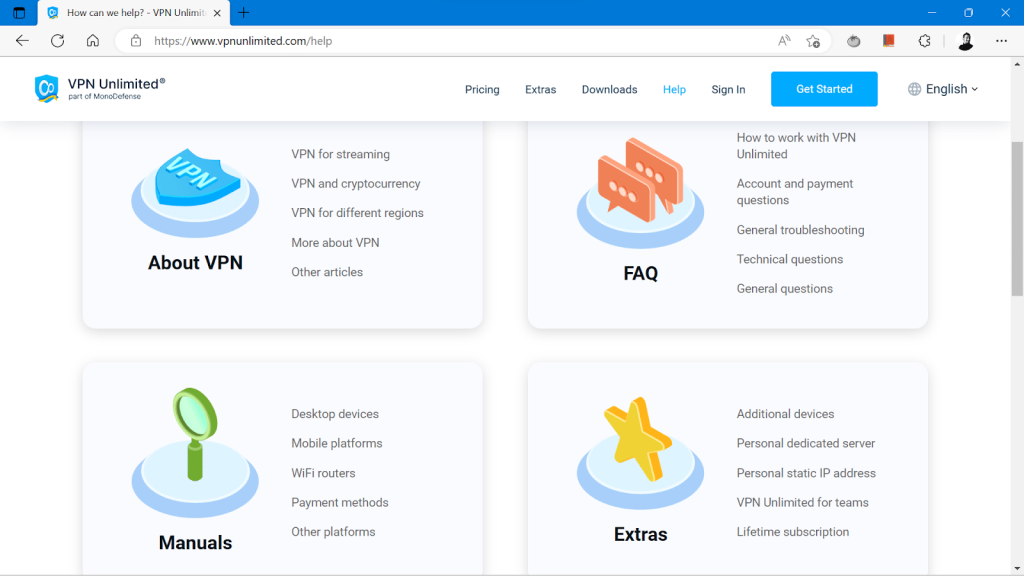Click the 'Manuals' card heading
The image size is (1024, 576).
tap(195, 543)
